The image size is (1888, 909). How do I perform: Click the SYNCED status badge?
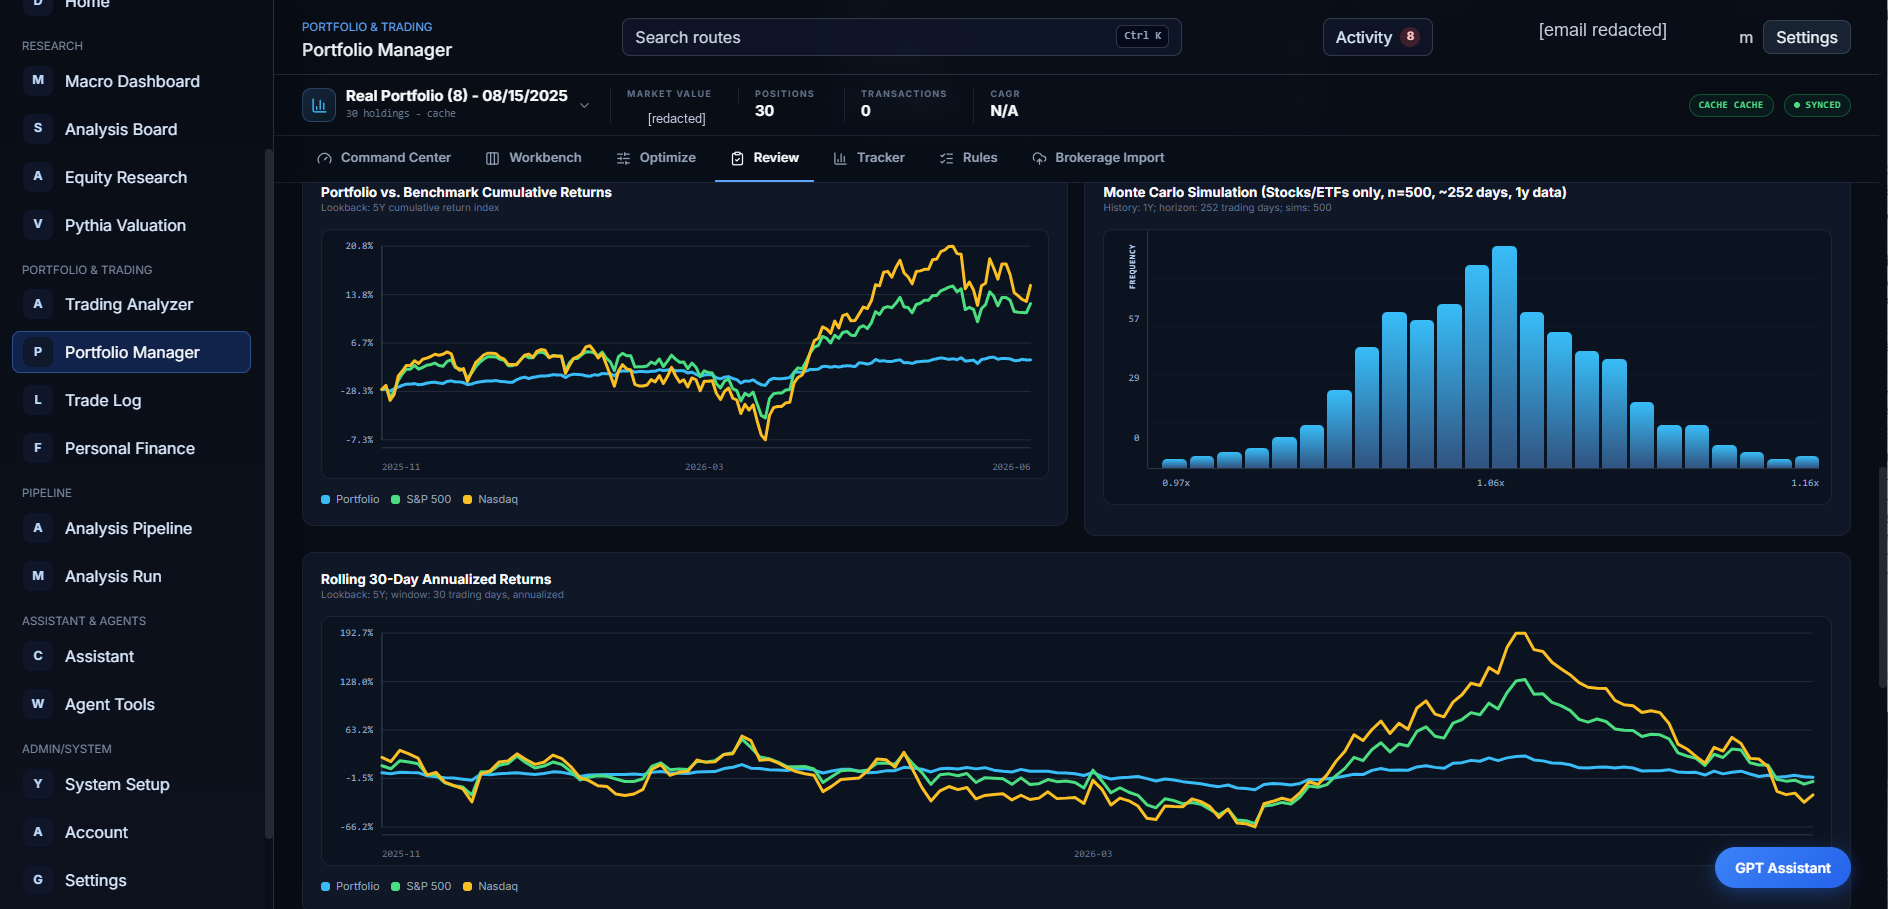(1817, 105)
